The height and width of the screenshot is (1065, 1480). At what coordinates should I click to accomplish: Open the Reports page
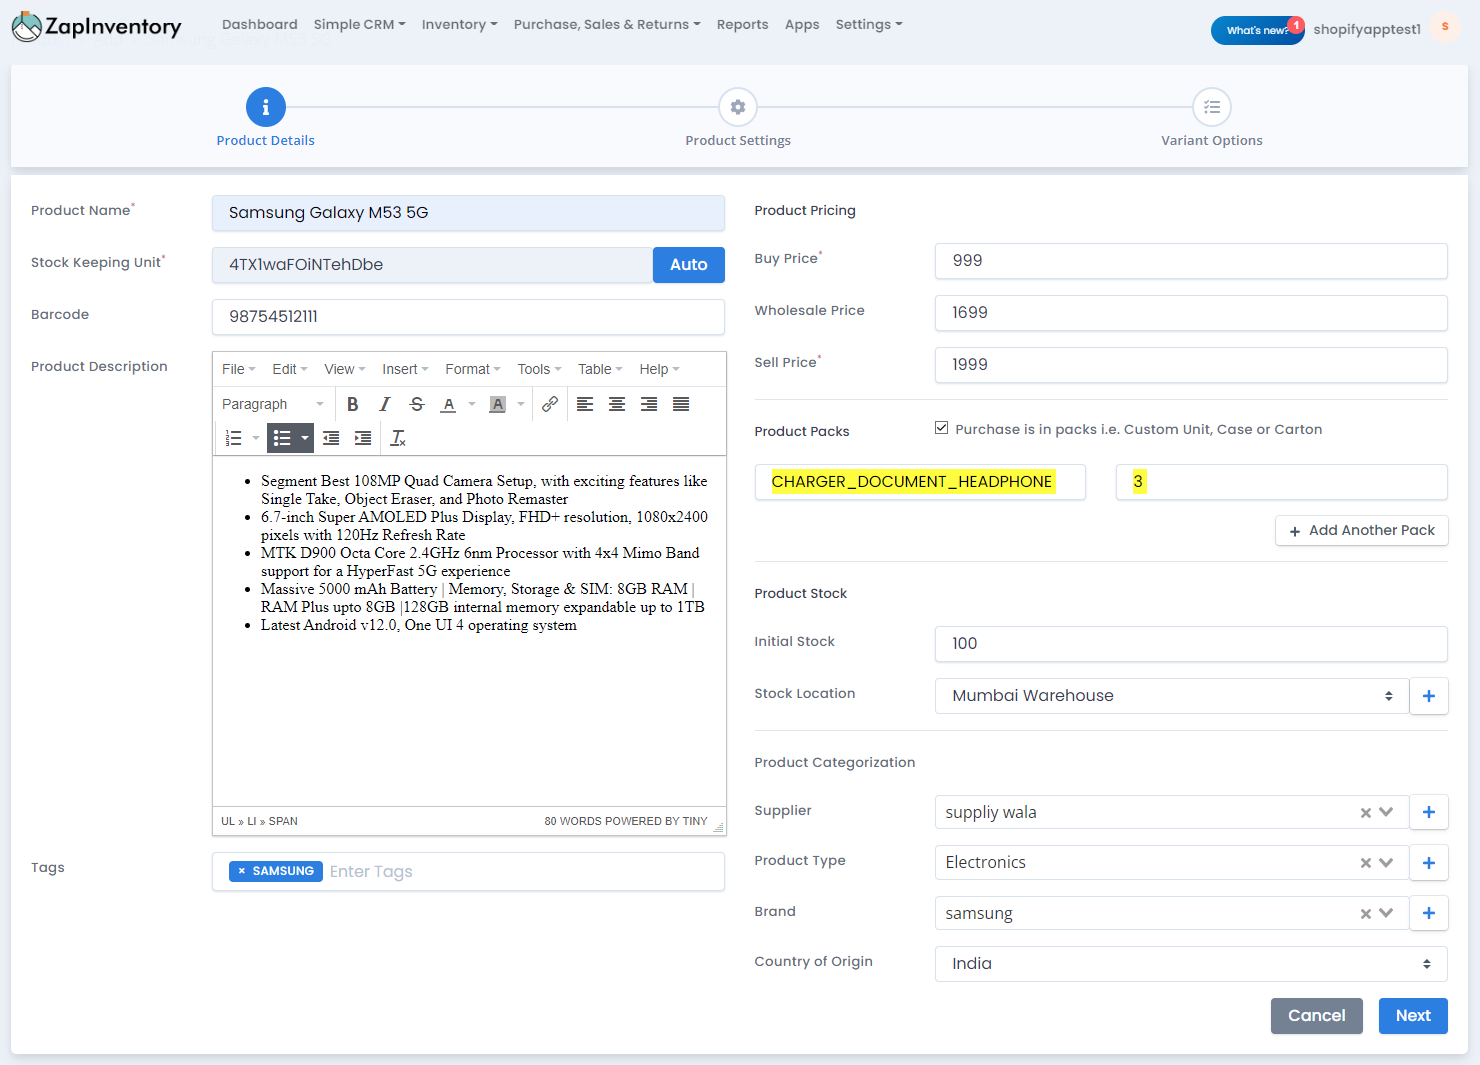pyautogui.click(x=742, y=24)
